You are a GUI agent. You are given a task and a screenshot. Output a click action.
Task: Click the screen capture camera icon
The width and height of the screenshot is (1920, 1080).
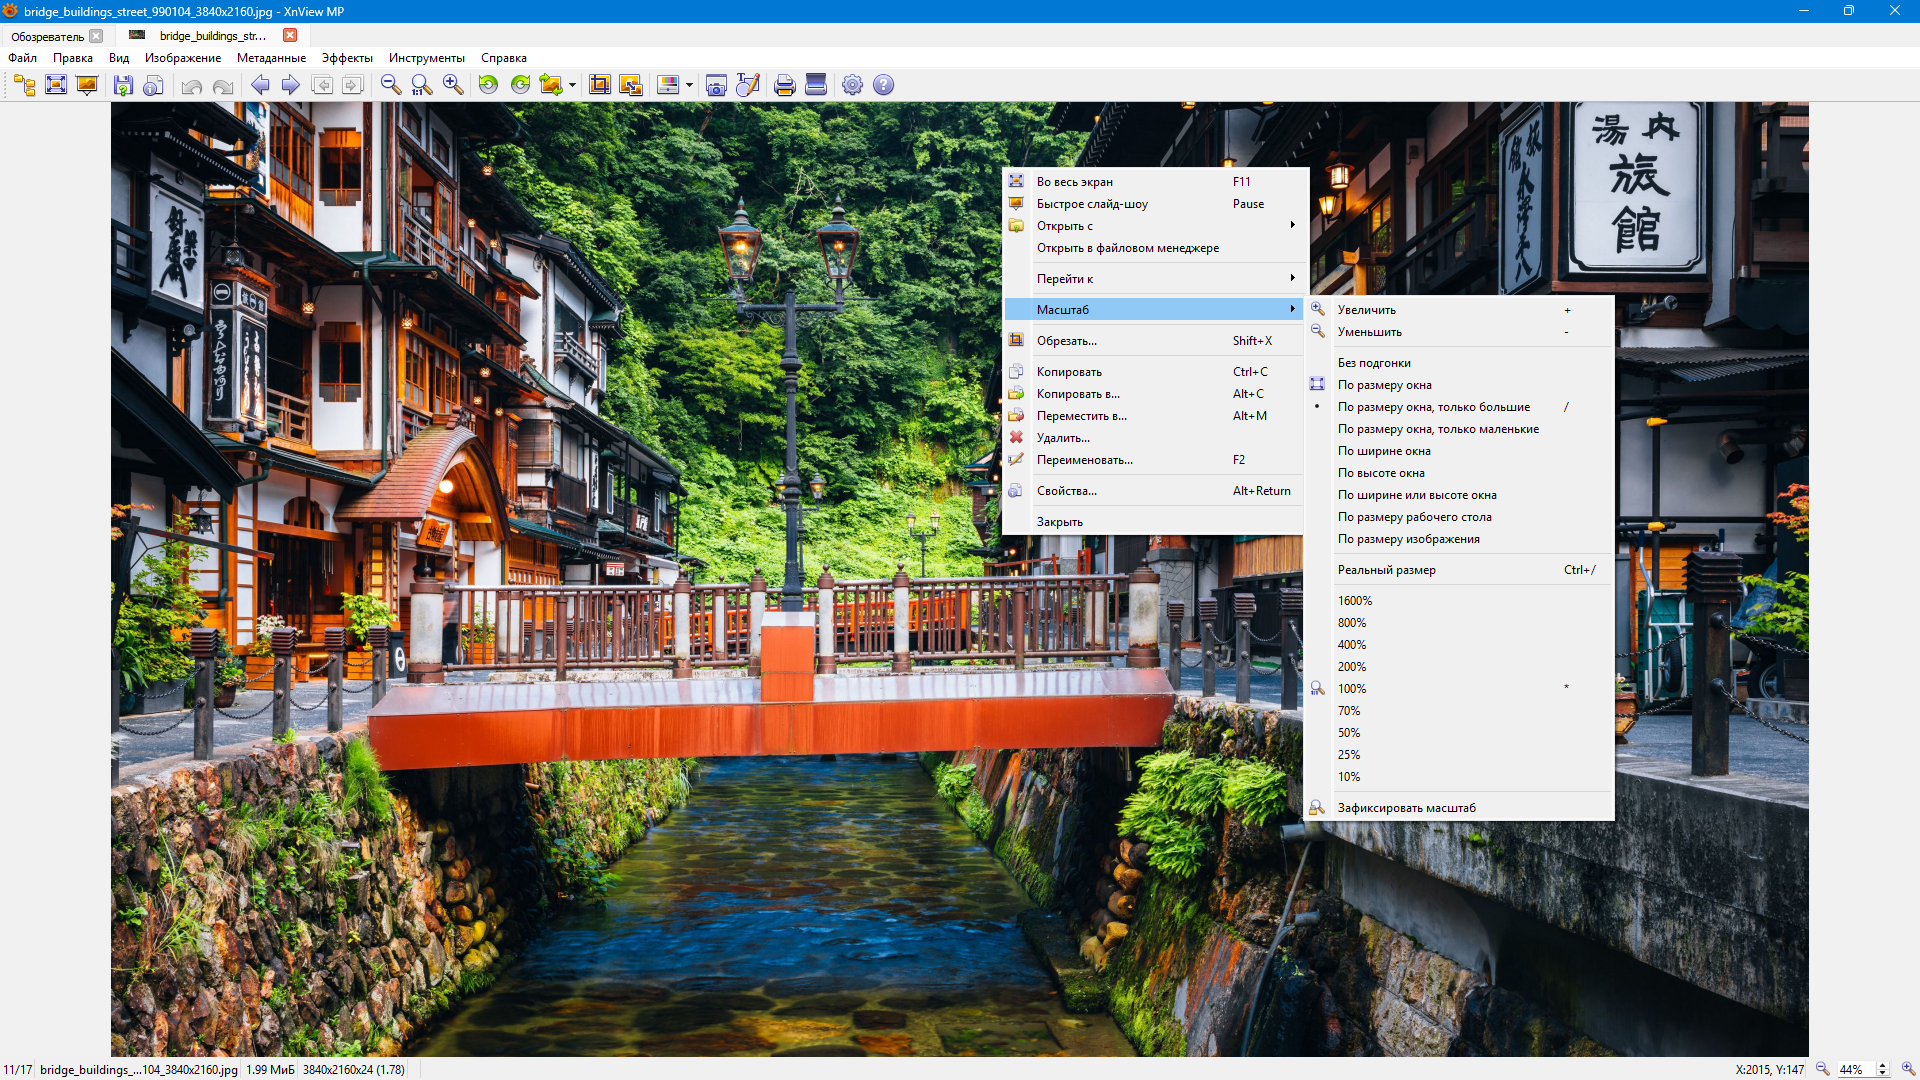[716, 85]
